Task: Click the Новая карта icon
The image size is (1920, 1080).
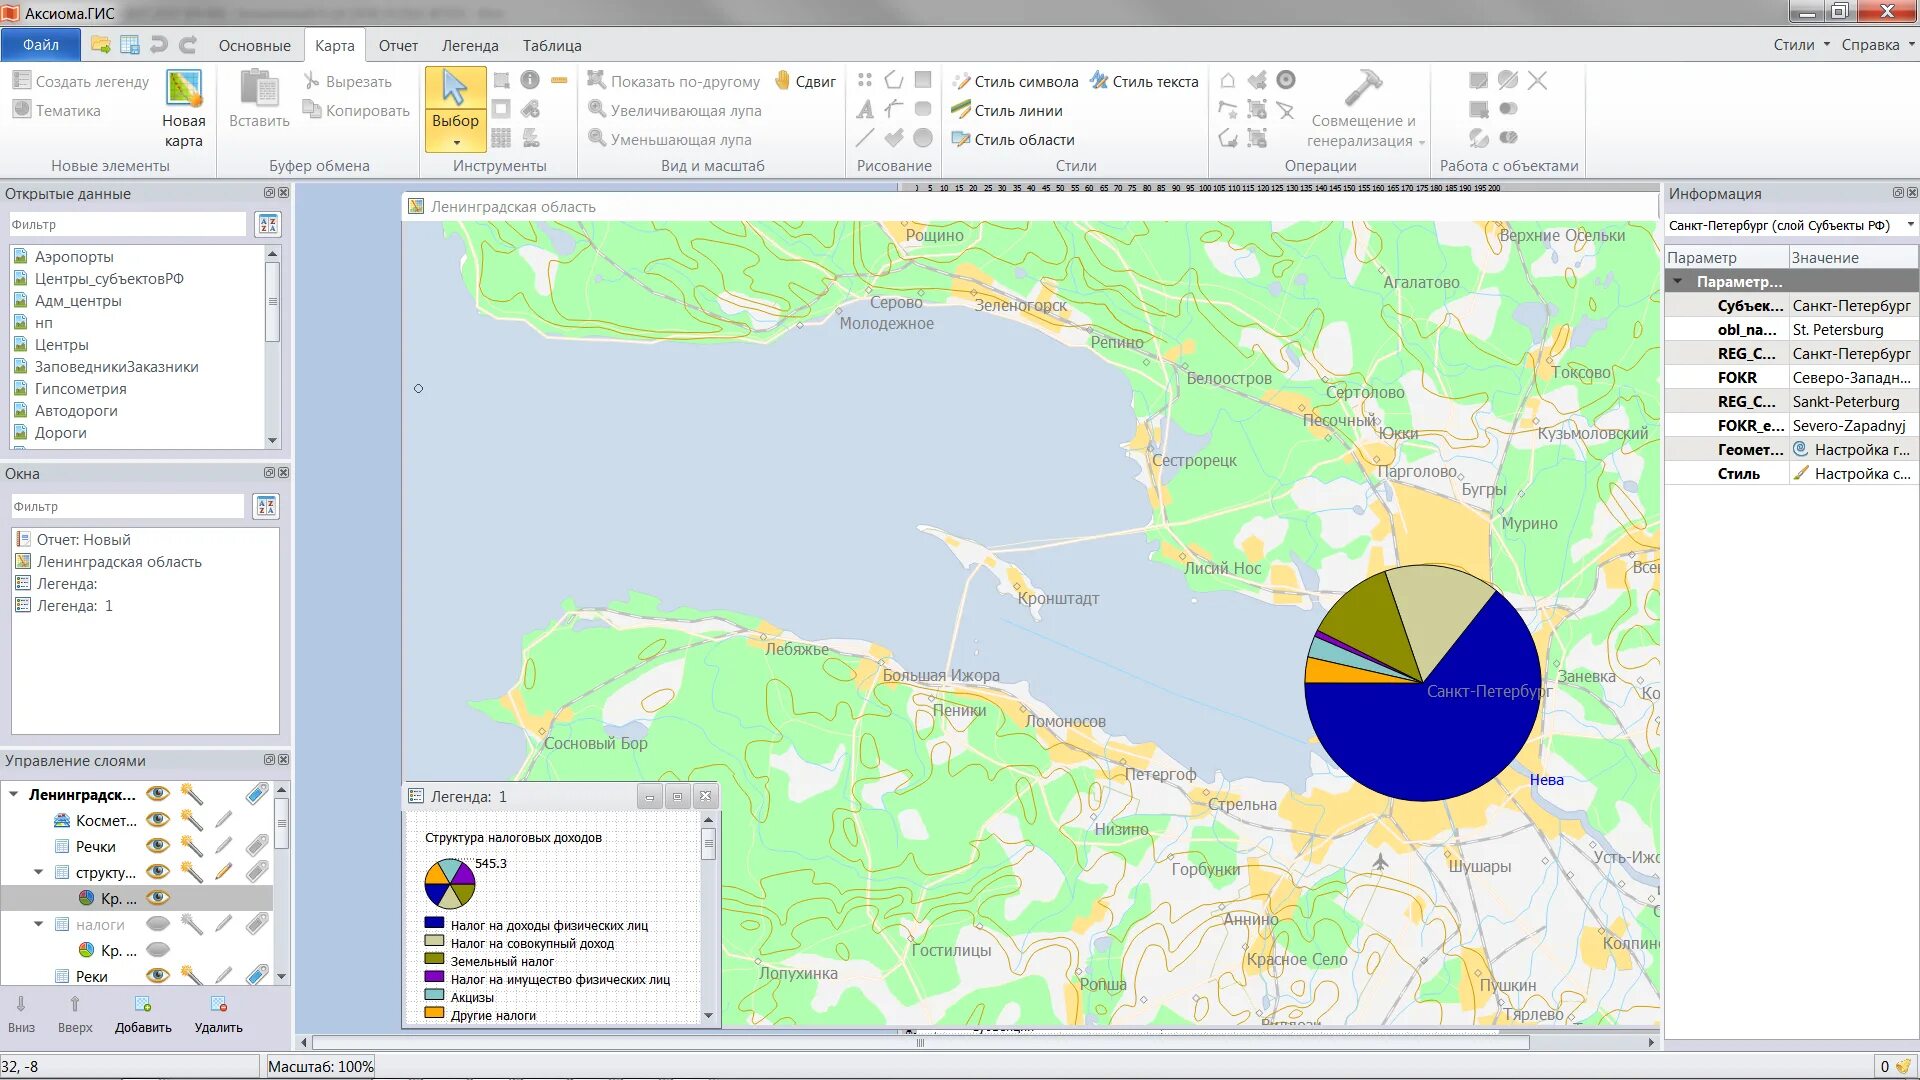Action: click(x=184, y=90)
